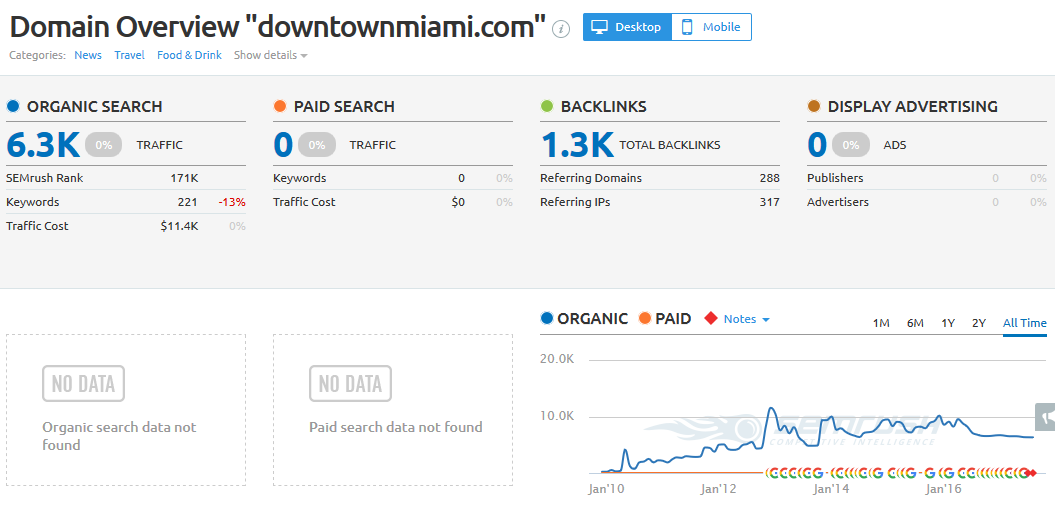Screen dimensions: 1055x517
Task: Select the 1Y time range tab
Action: pos(948,323)
